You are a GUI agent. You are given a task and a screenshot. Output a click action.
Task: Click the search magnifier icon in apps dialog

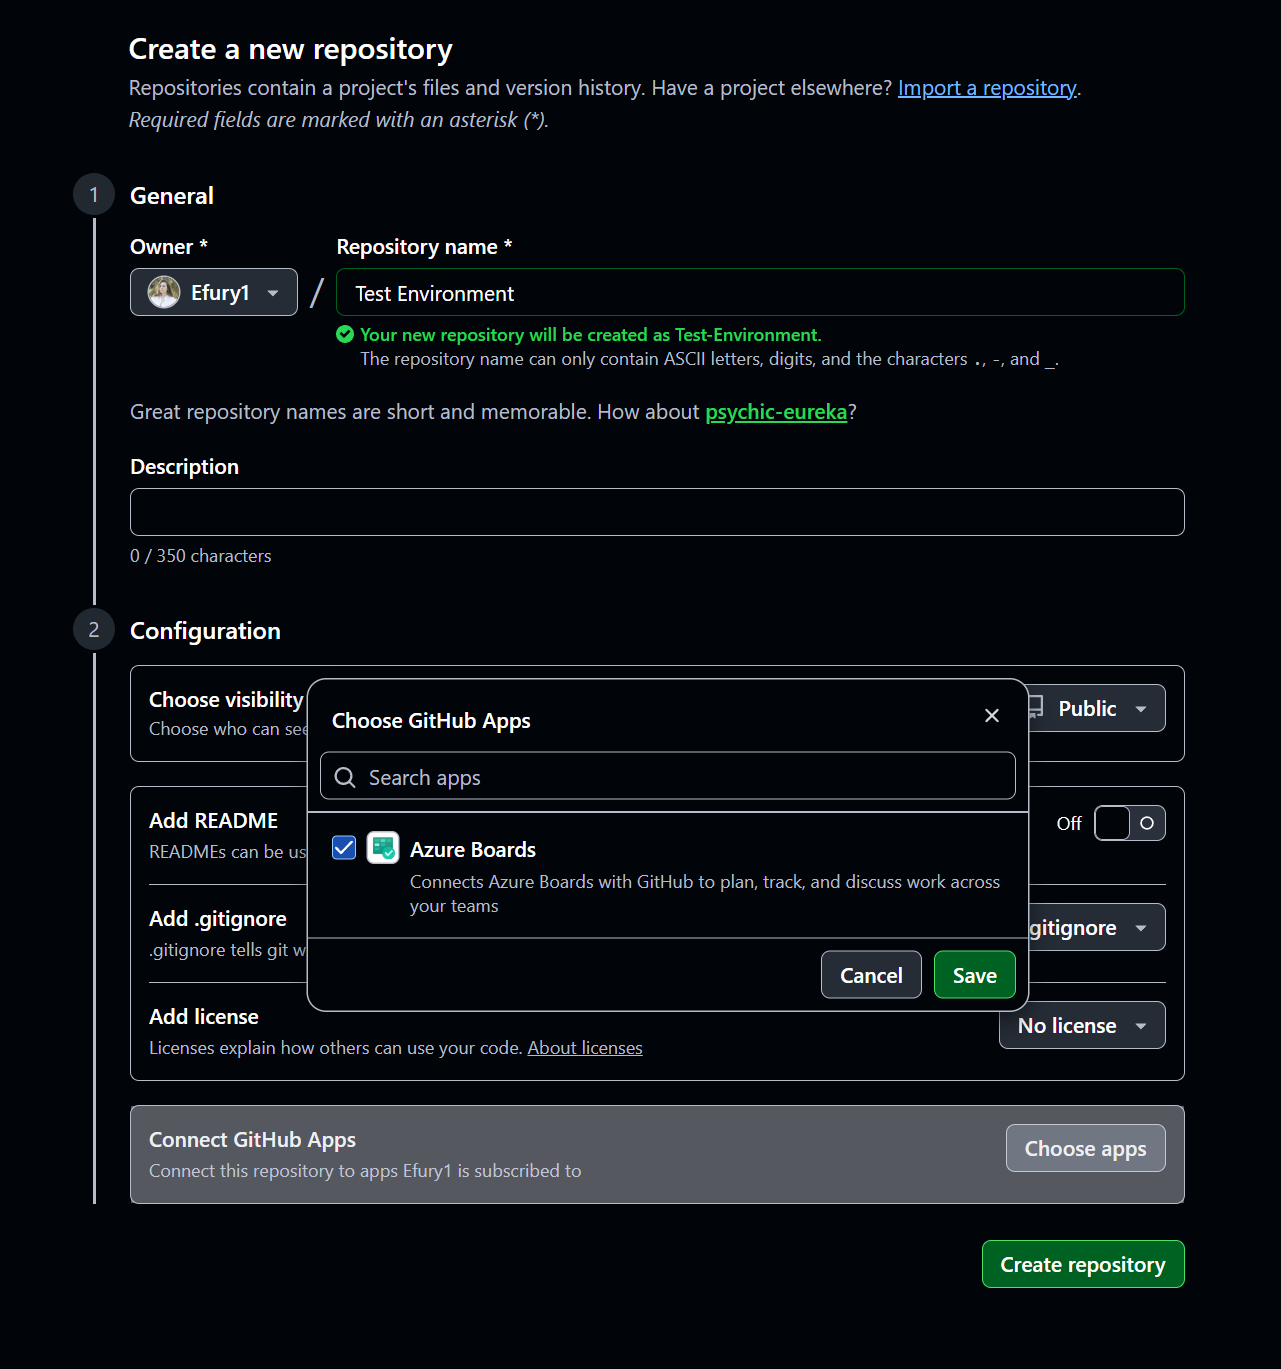pos(345,777)
